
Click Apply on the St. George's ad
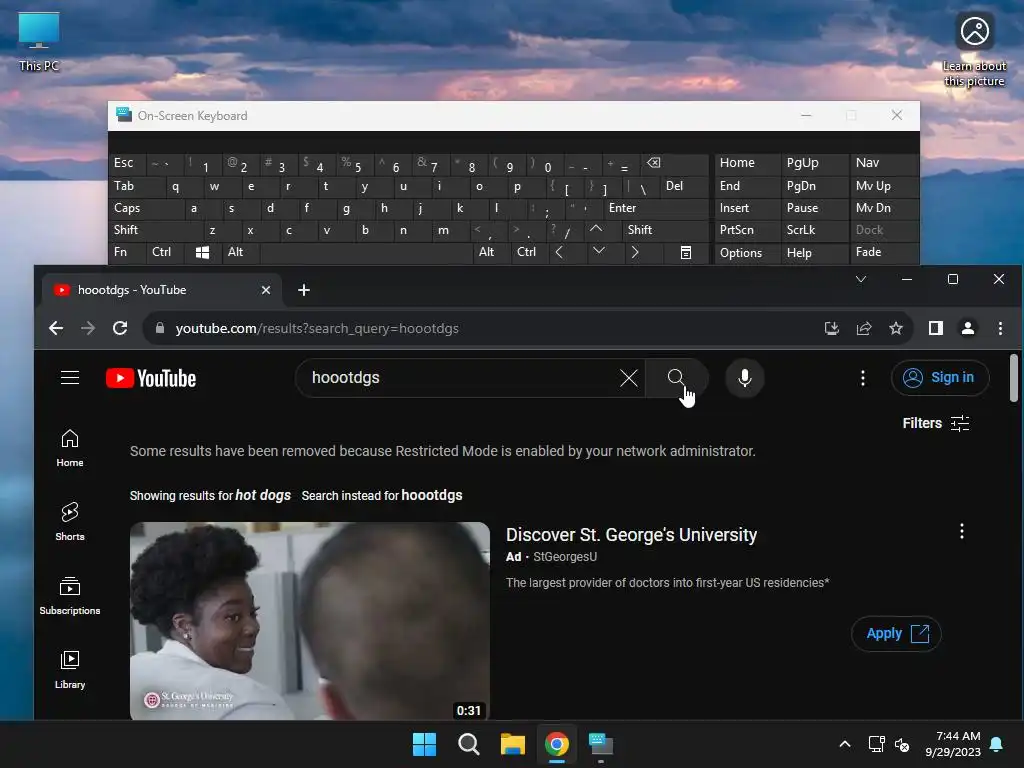(x=896, y=633)
